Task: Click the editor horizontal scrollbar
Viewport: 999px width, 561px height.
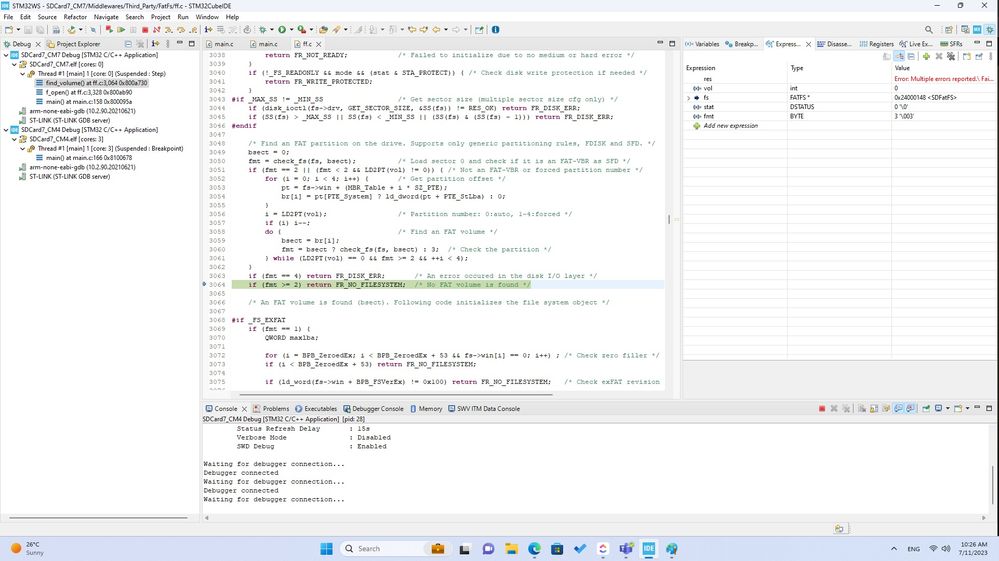Action: pos(396,394)
